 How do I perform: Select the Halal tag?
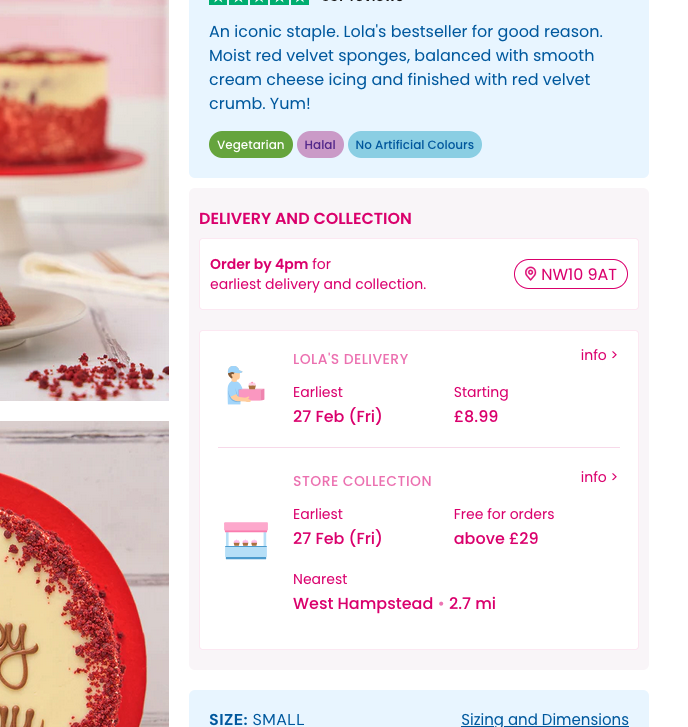[320, 145]
